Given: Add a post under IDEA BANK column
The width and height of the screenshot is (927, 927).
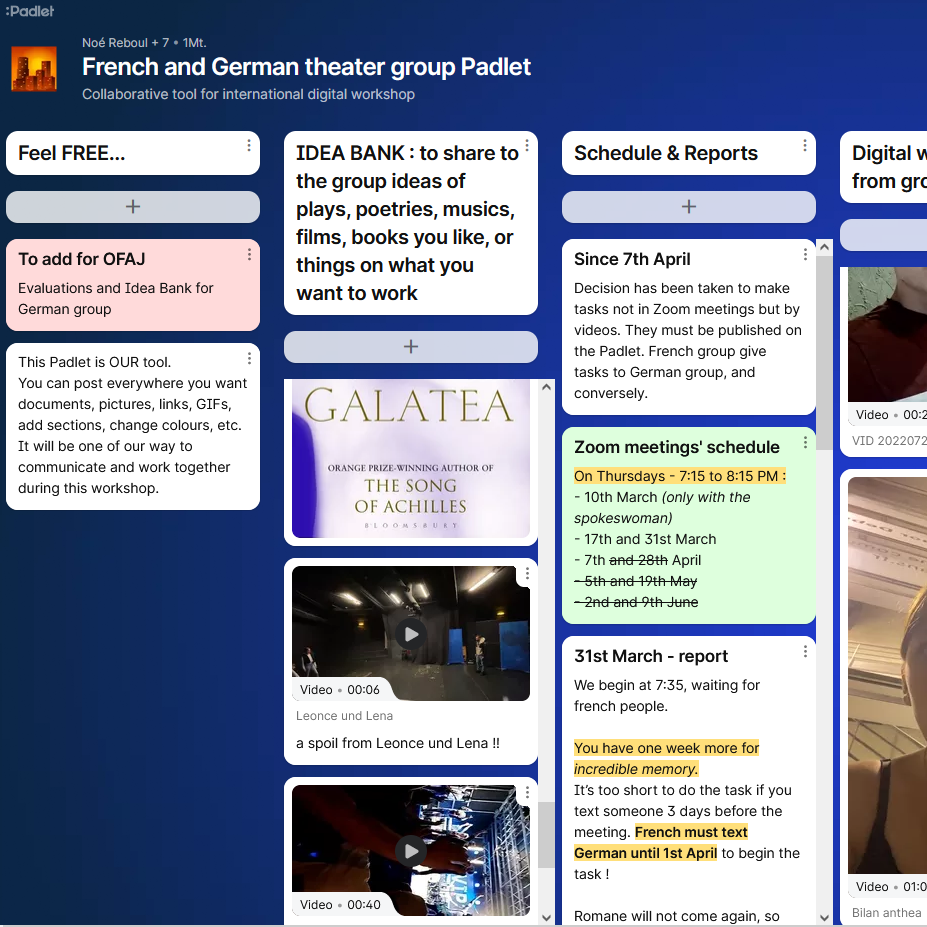Looking at the screenshot, I should 411,347.
